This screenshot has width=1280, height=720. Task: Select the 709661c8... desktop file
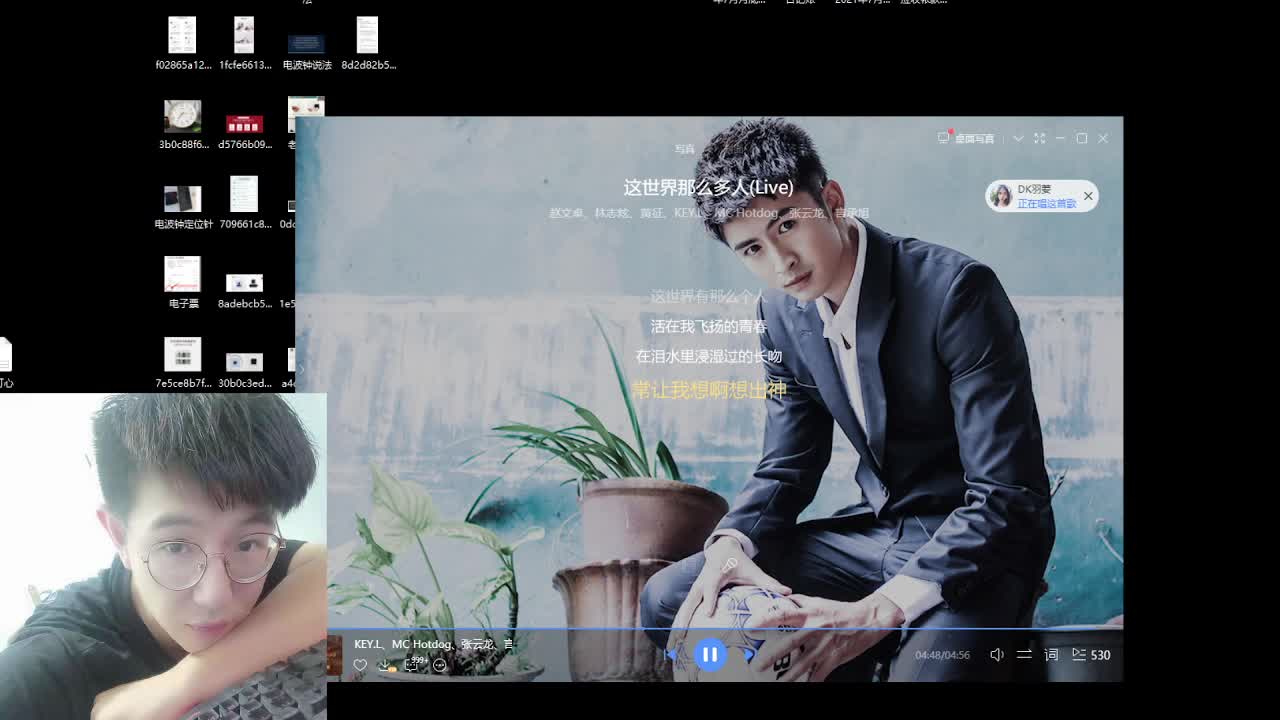click(245, 202)
